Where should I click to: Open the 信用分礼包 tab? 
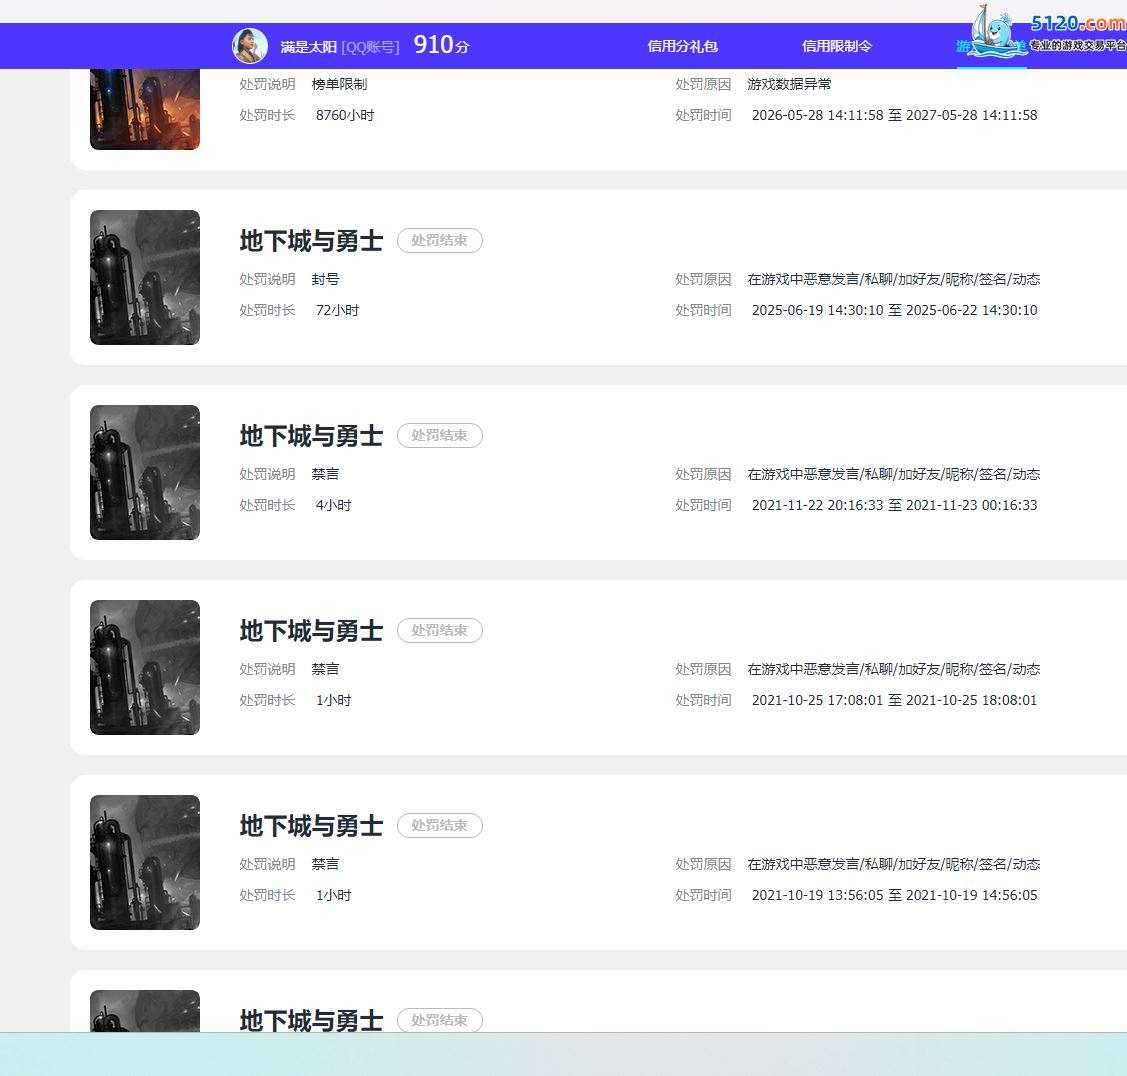point(682,46)
